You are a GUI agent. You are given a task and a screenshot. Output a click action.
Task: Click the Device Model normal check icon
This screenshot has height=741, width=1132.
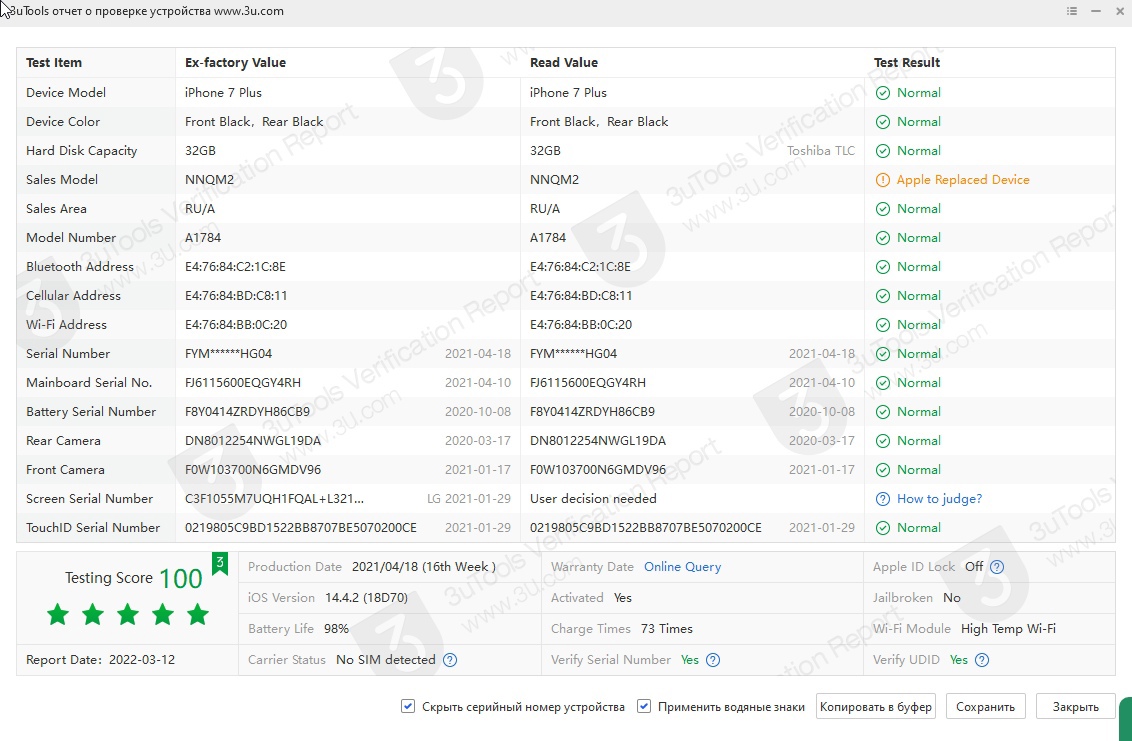pyautogui.click(x=882, y=93)
